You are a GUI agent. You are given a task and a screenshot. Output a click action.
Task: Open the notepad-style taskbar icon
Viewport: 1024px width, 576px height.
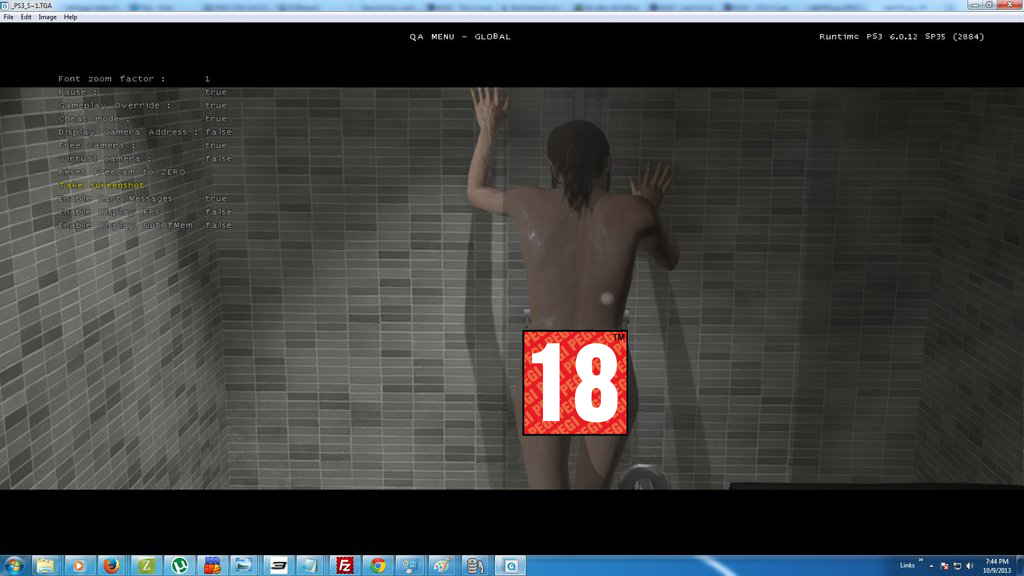[311, 566]
